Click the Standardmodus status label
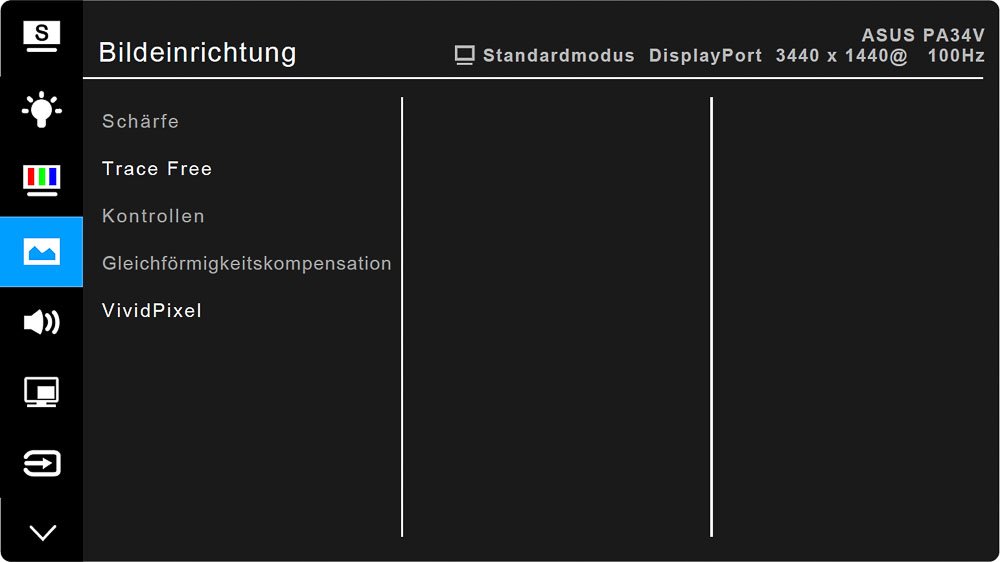 coord(559,55)
